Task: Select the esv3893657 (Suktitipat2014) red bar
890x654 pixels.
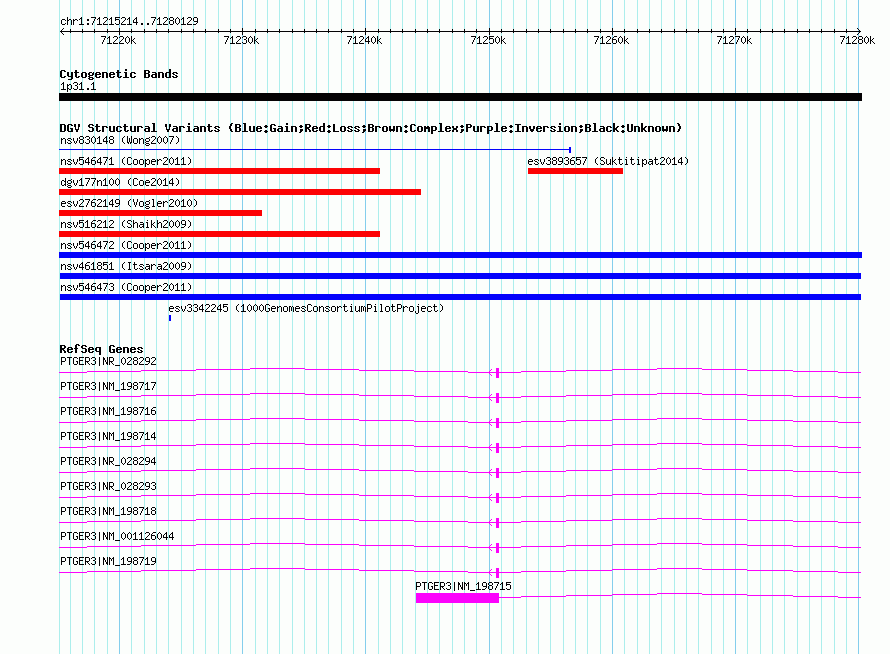Action: tap(575, 171)
